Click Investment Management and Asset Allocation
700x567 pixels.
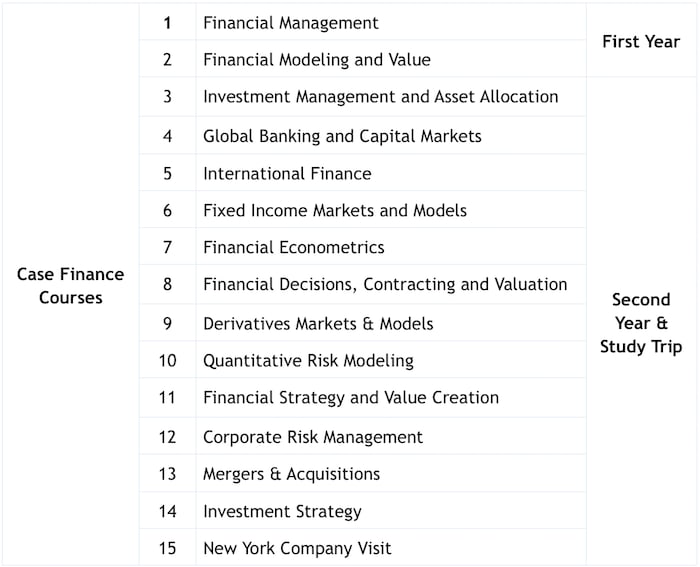(380, 97)
